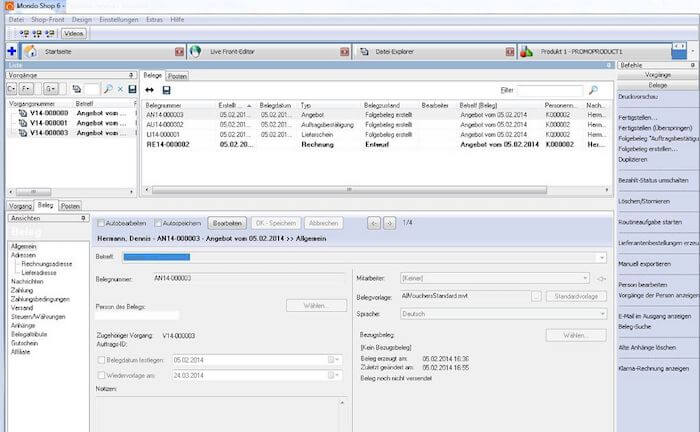Screen dimensions: 700x432
Task: Toggle the Autospeichern checkbox
Action: tap(158, 223)
